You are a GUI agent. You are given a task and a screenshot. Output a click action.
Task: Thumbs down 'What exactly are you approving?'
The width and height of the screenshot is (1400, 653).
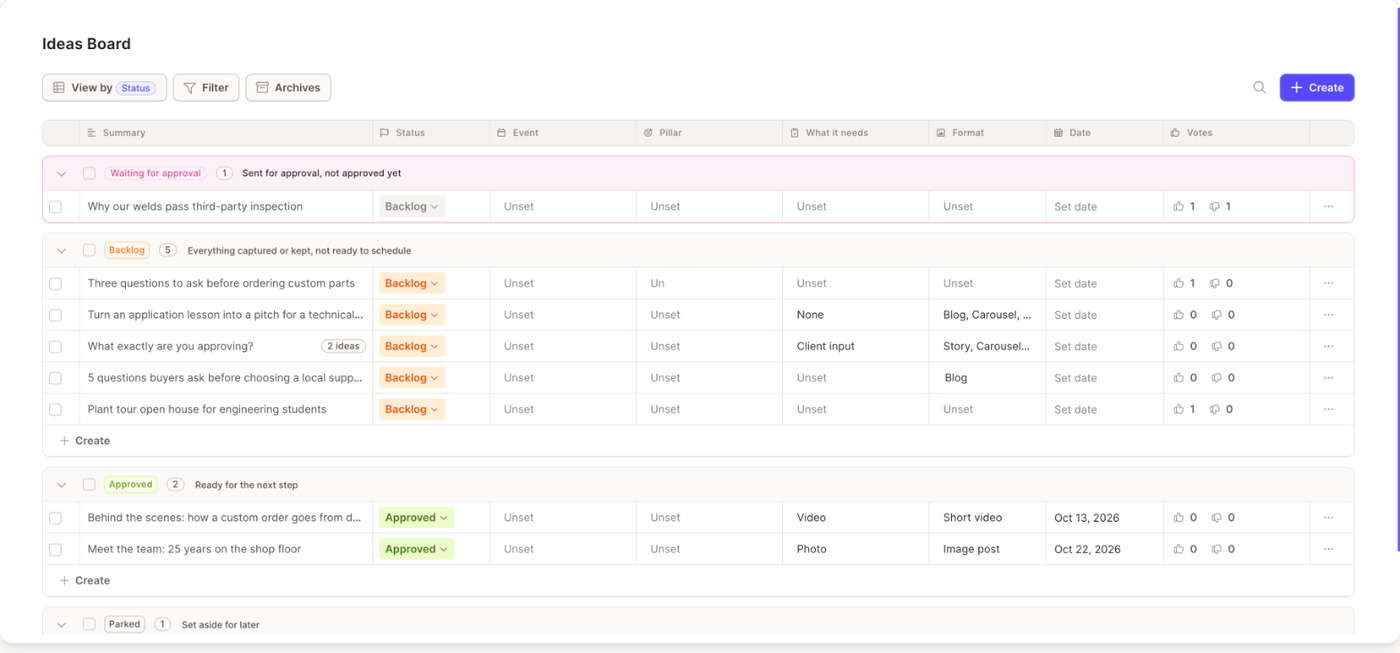click(1215, 347)
